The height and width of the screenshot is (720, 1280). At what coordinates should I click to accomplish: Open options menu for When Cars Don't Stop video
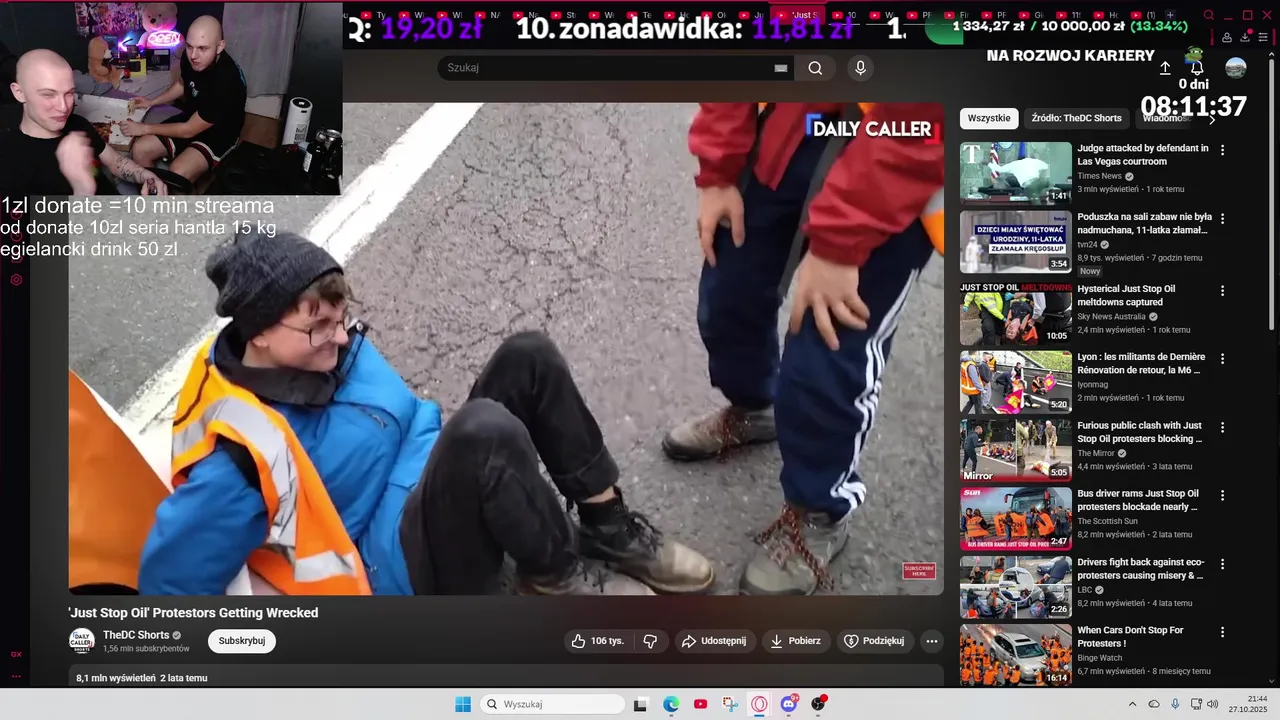[x=1222, y=632]
